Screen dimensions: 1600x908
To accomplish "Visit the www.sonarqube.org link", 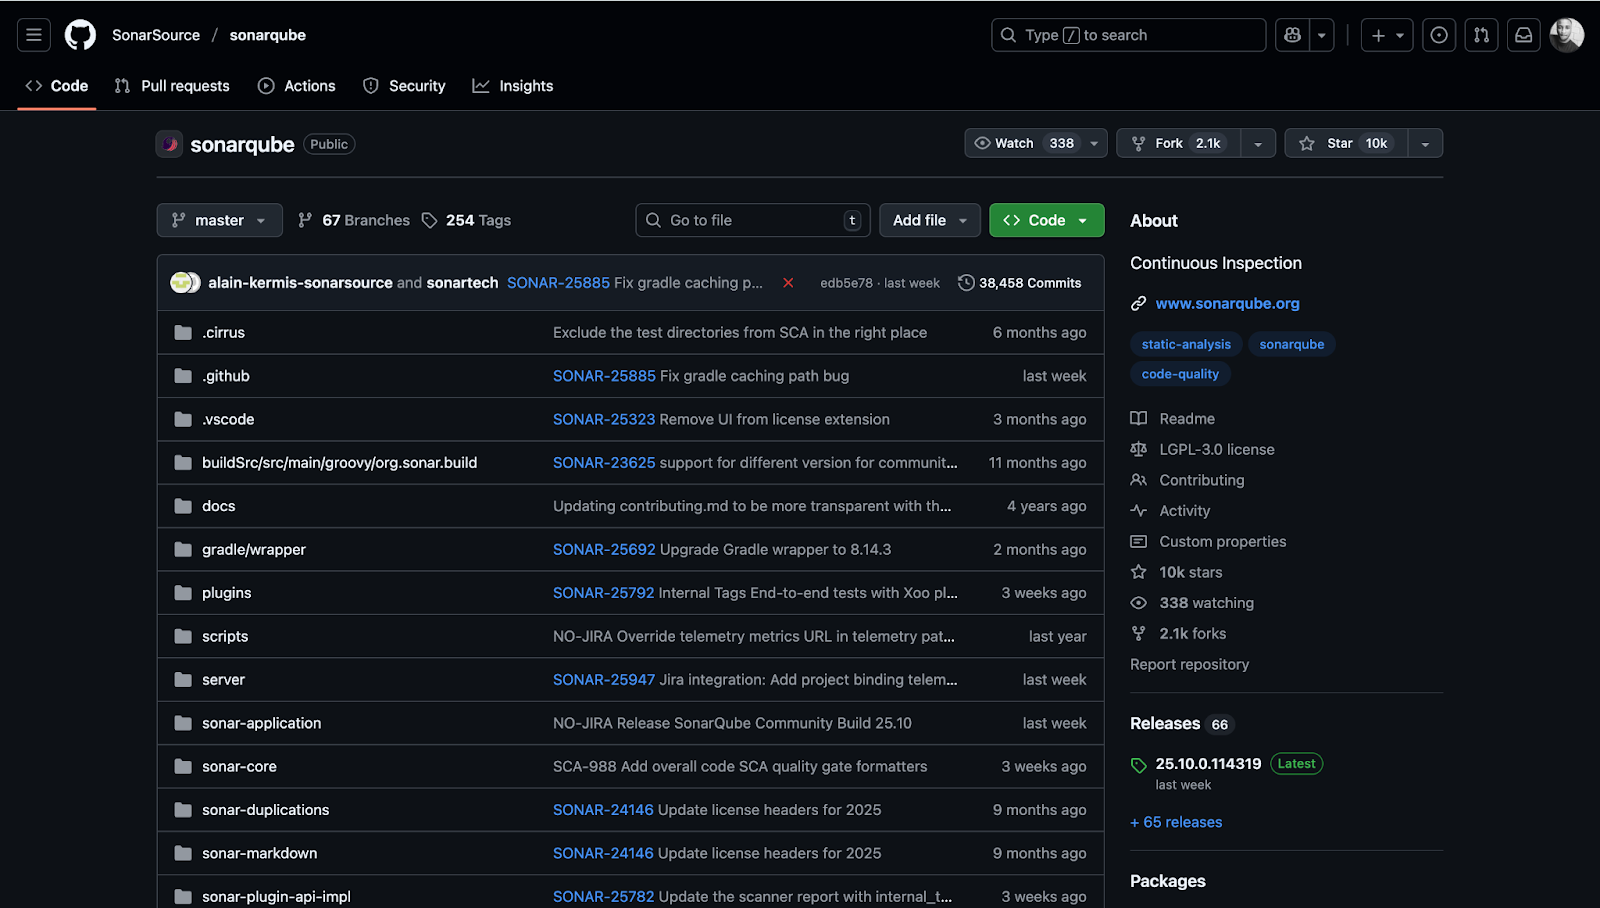I will click(x=1228, y=303).
